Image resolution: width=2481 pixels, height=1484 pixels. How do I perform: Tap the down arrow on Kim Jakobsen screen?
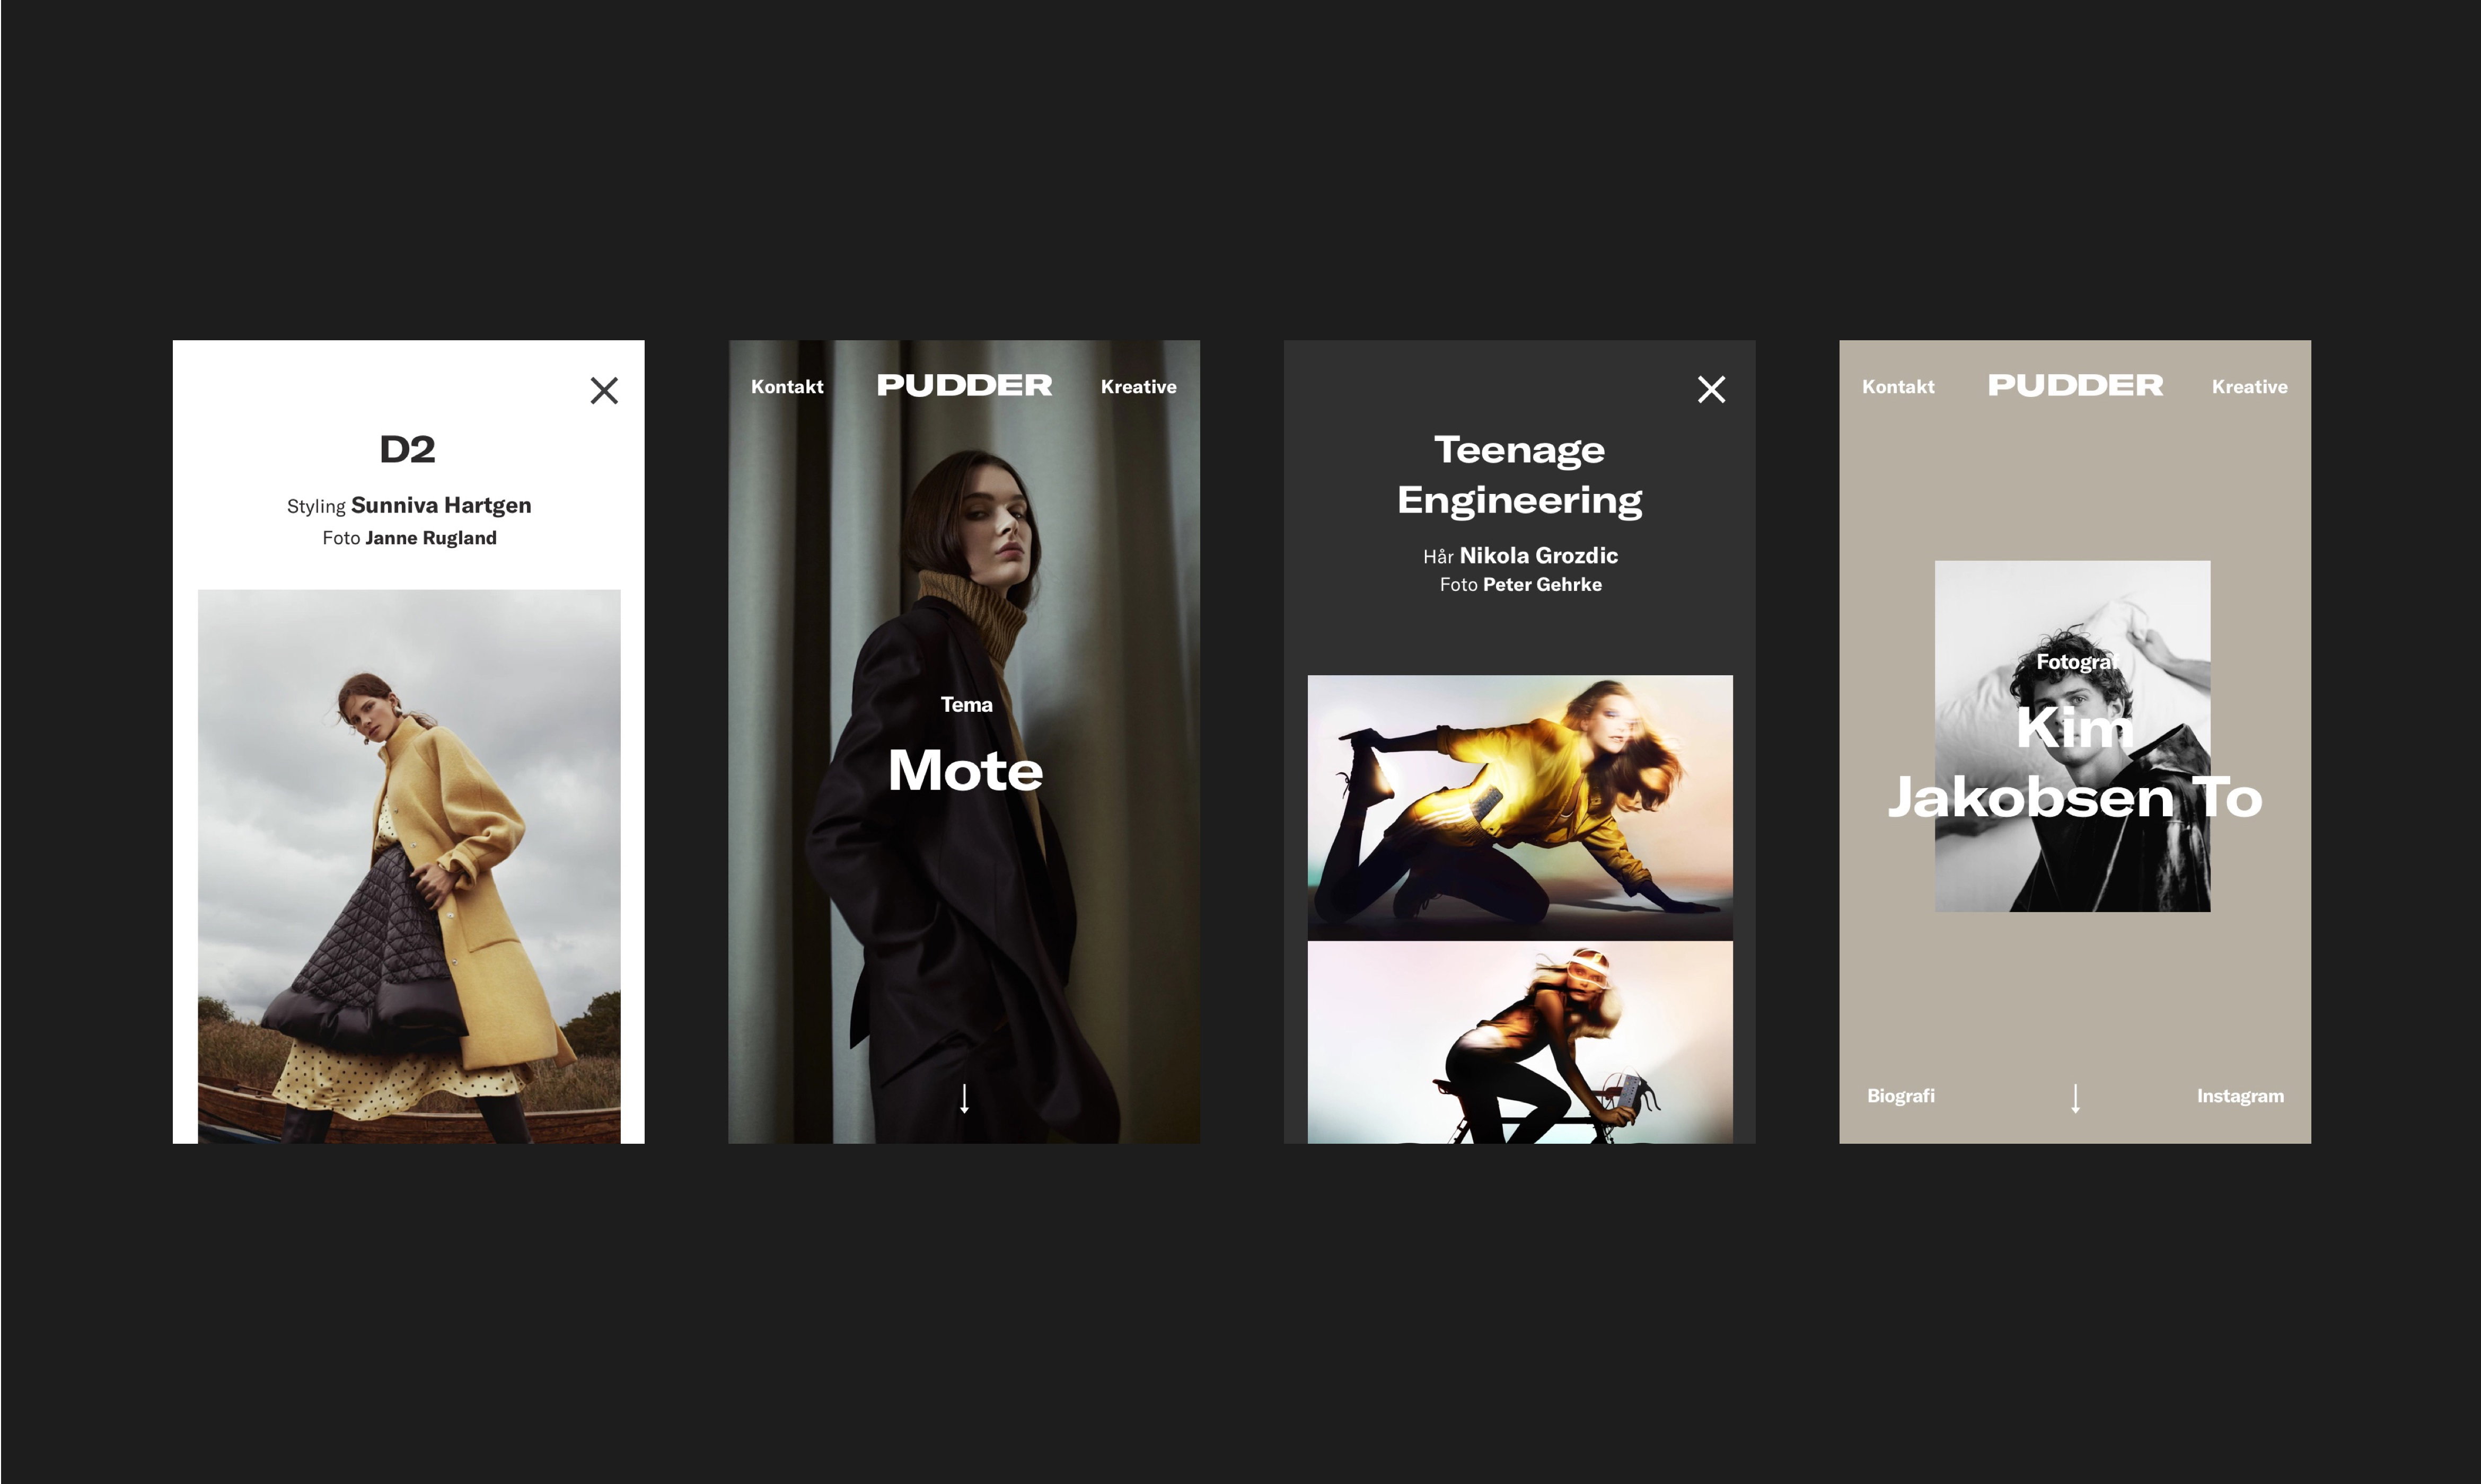(2075, 1098)
